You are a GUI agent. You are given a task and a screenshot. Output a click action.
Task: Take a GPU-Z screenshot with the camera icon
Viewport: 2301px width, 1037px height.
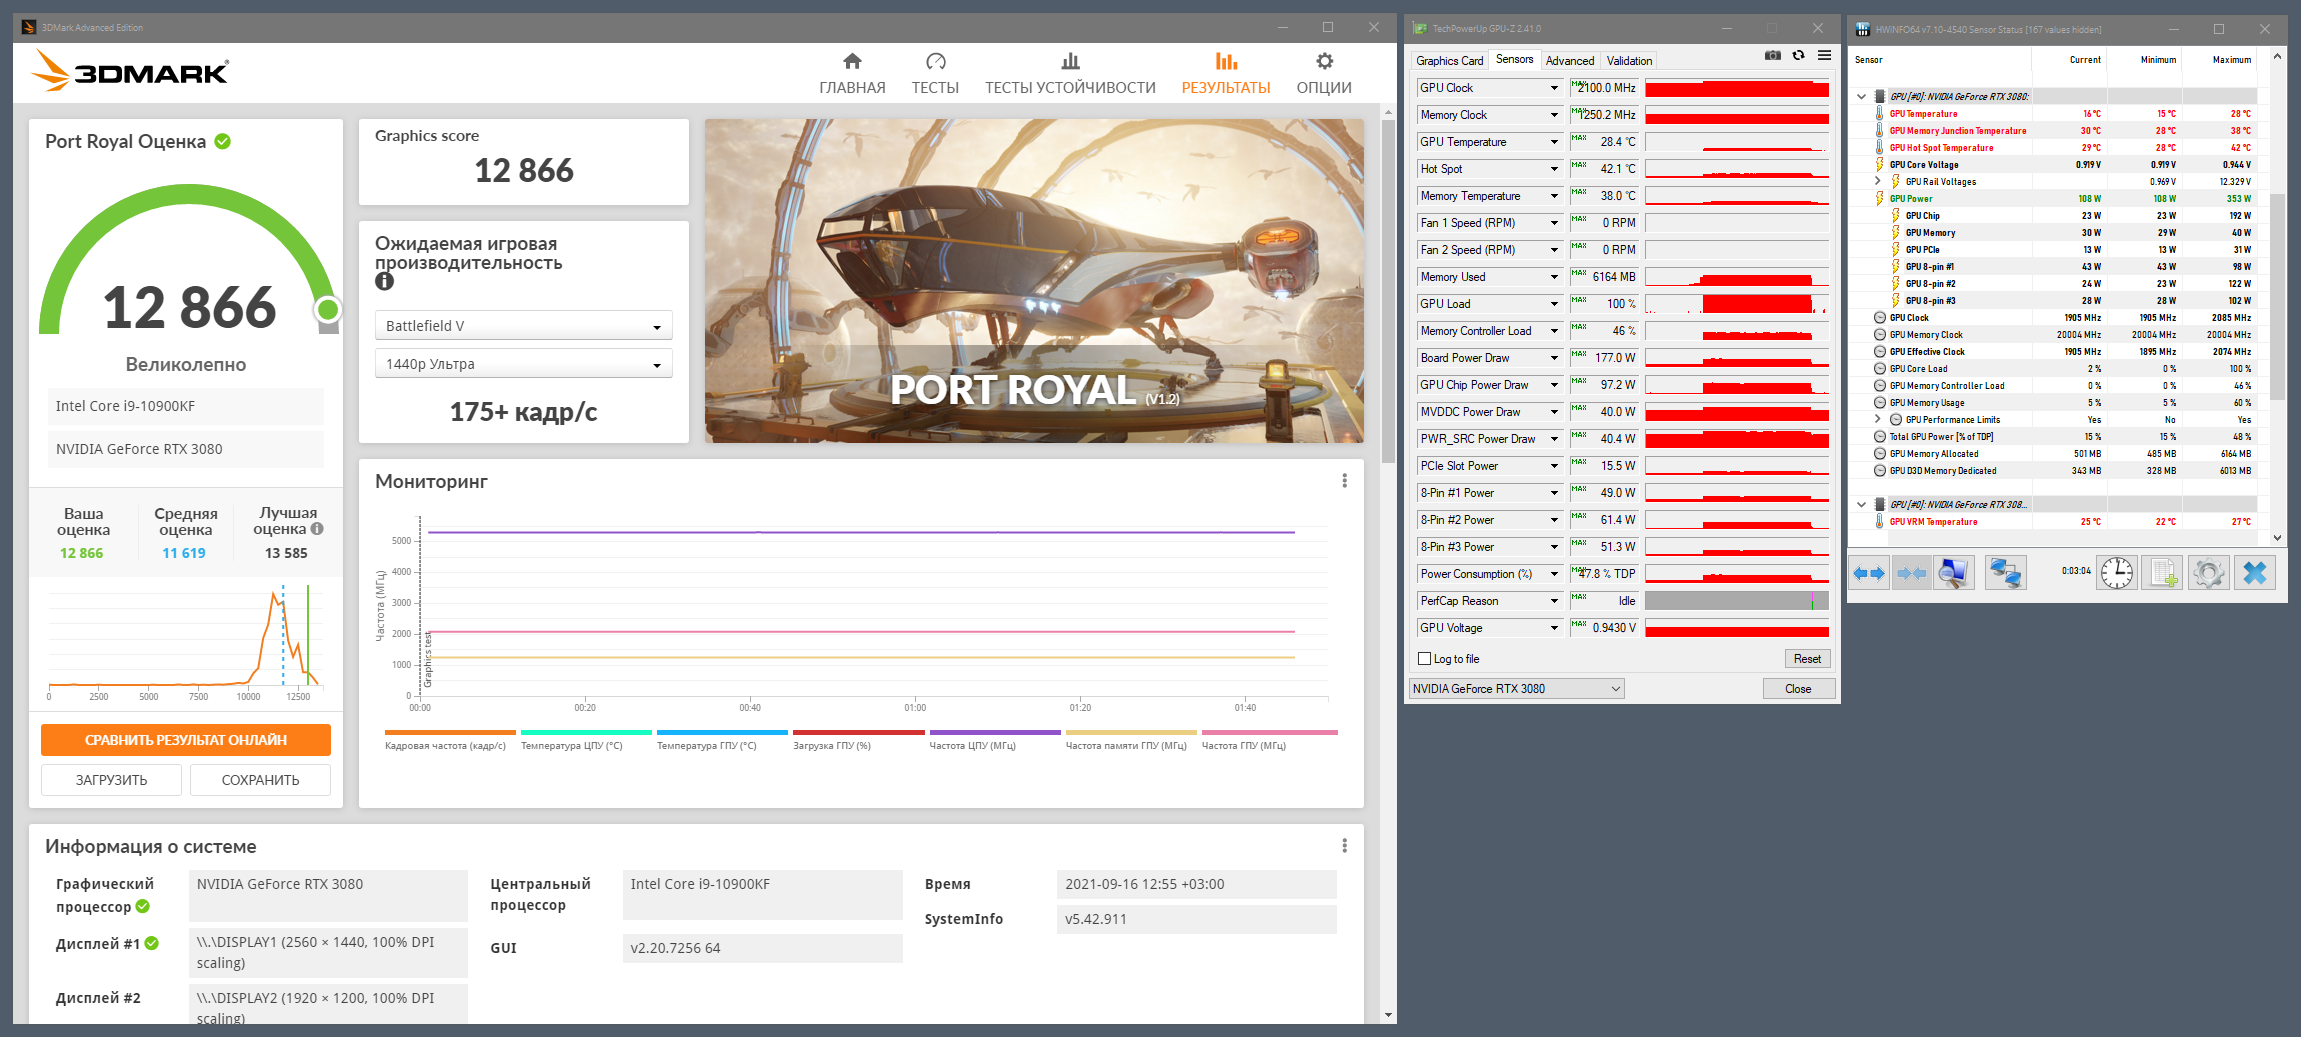pyautogui.click(x=1773, y=56)
